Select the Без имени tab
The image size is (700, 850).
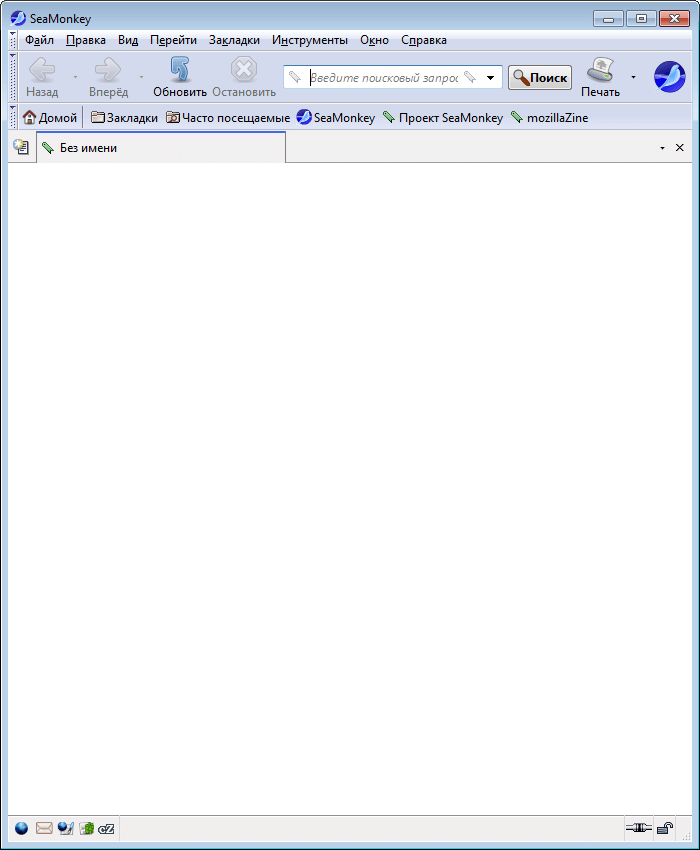pyautogui.click(x=160, y=147)
